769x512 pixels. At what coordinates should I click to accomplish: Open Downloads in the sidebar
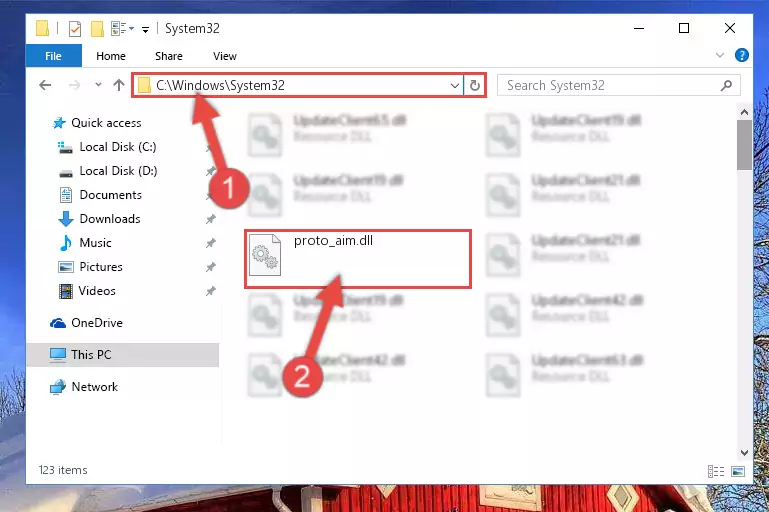point(110,219)
